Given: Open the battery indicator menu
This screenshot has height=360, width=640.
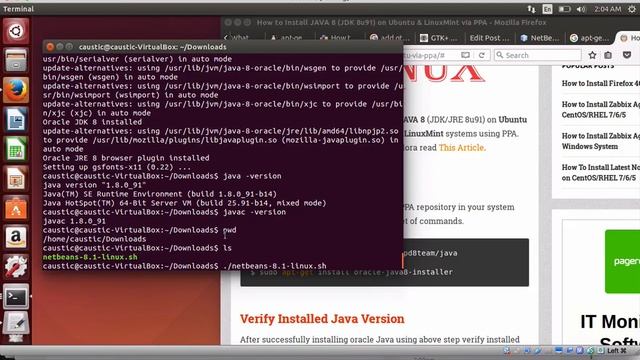Looking at the screenshot, I should tap(564, 9).
